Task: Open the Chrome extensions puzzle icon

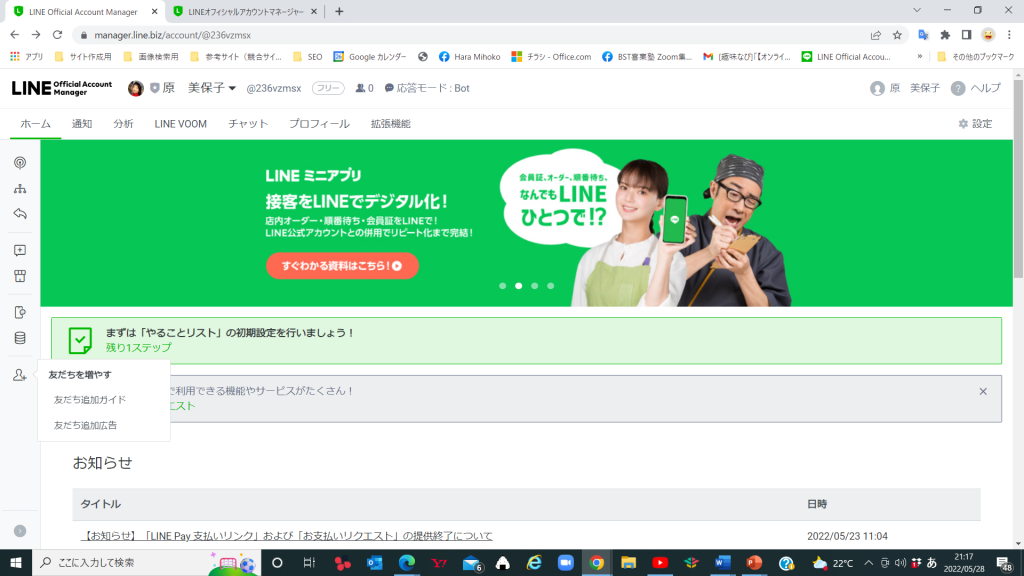Action: tap(945, 35)
